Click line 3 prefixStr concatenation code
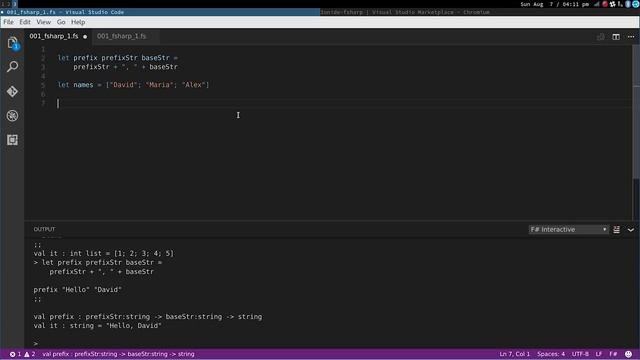The image size is (640, 360). (x=125, y=67)
